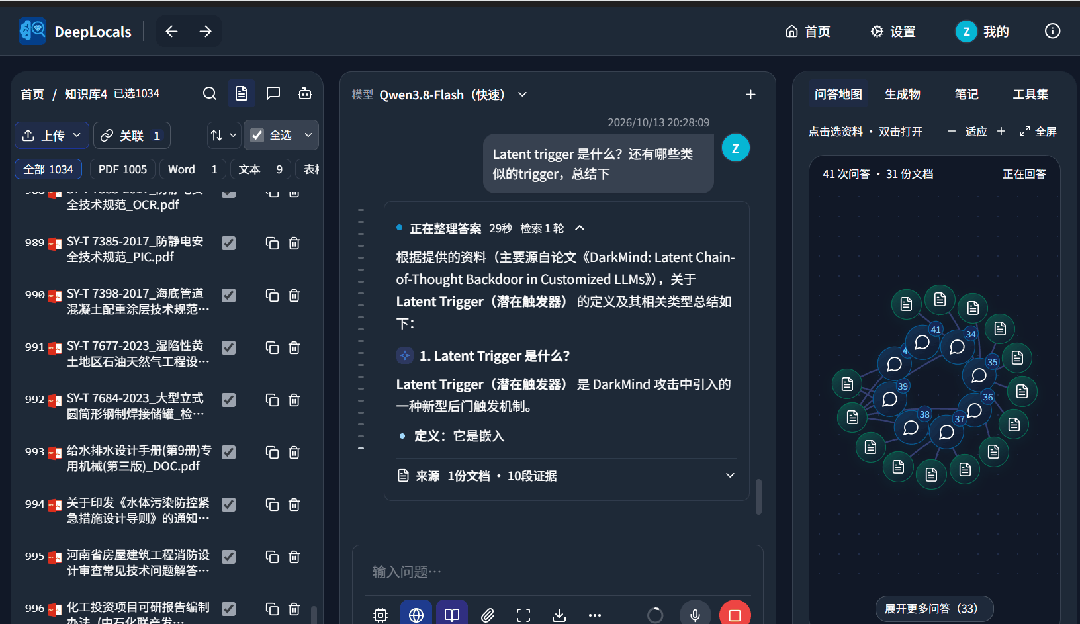
Task: Delete the SY-T 7385-2017 PIC.pdf file
Action: point(294,243)
